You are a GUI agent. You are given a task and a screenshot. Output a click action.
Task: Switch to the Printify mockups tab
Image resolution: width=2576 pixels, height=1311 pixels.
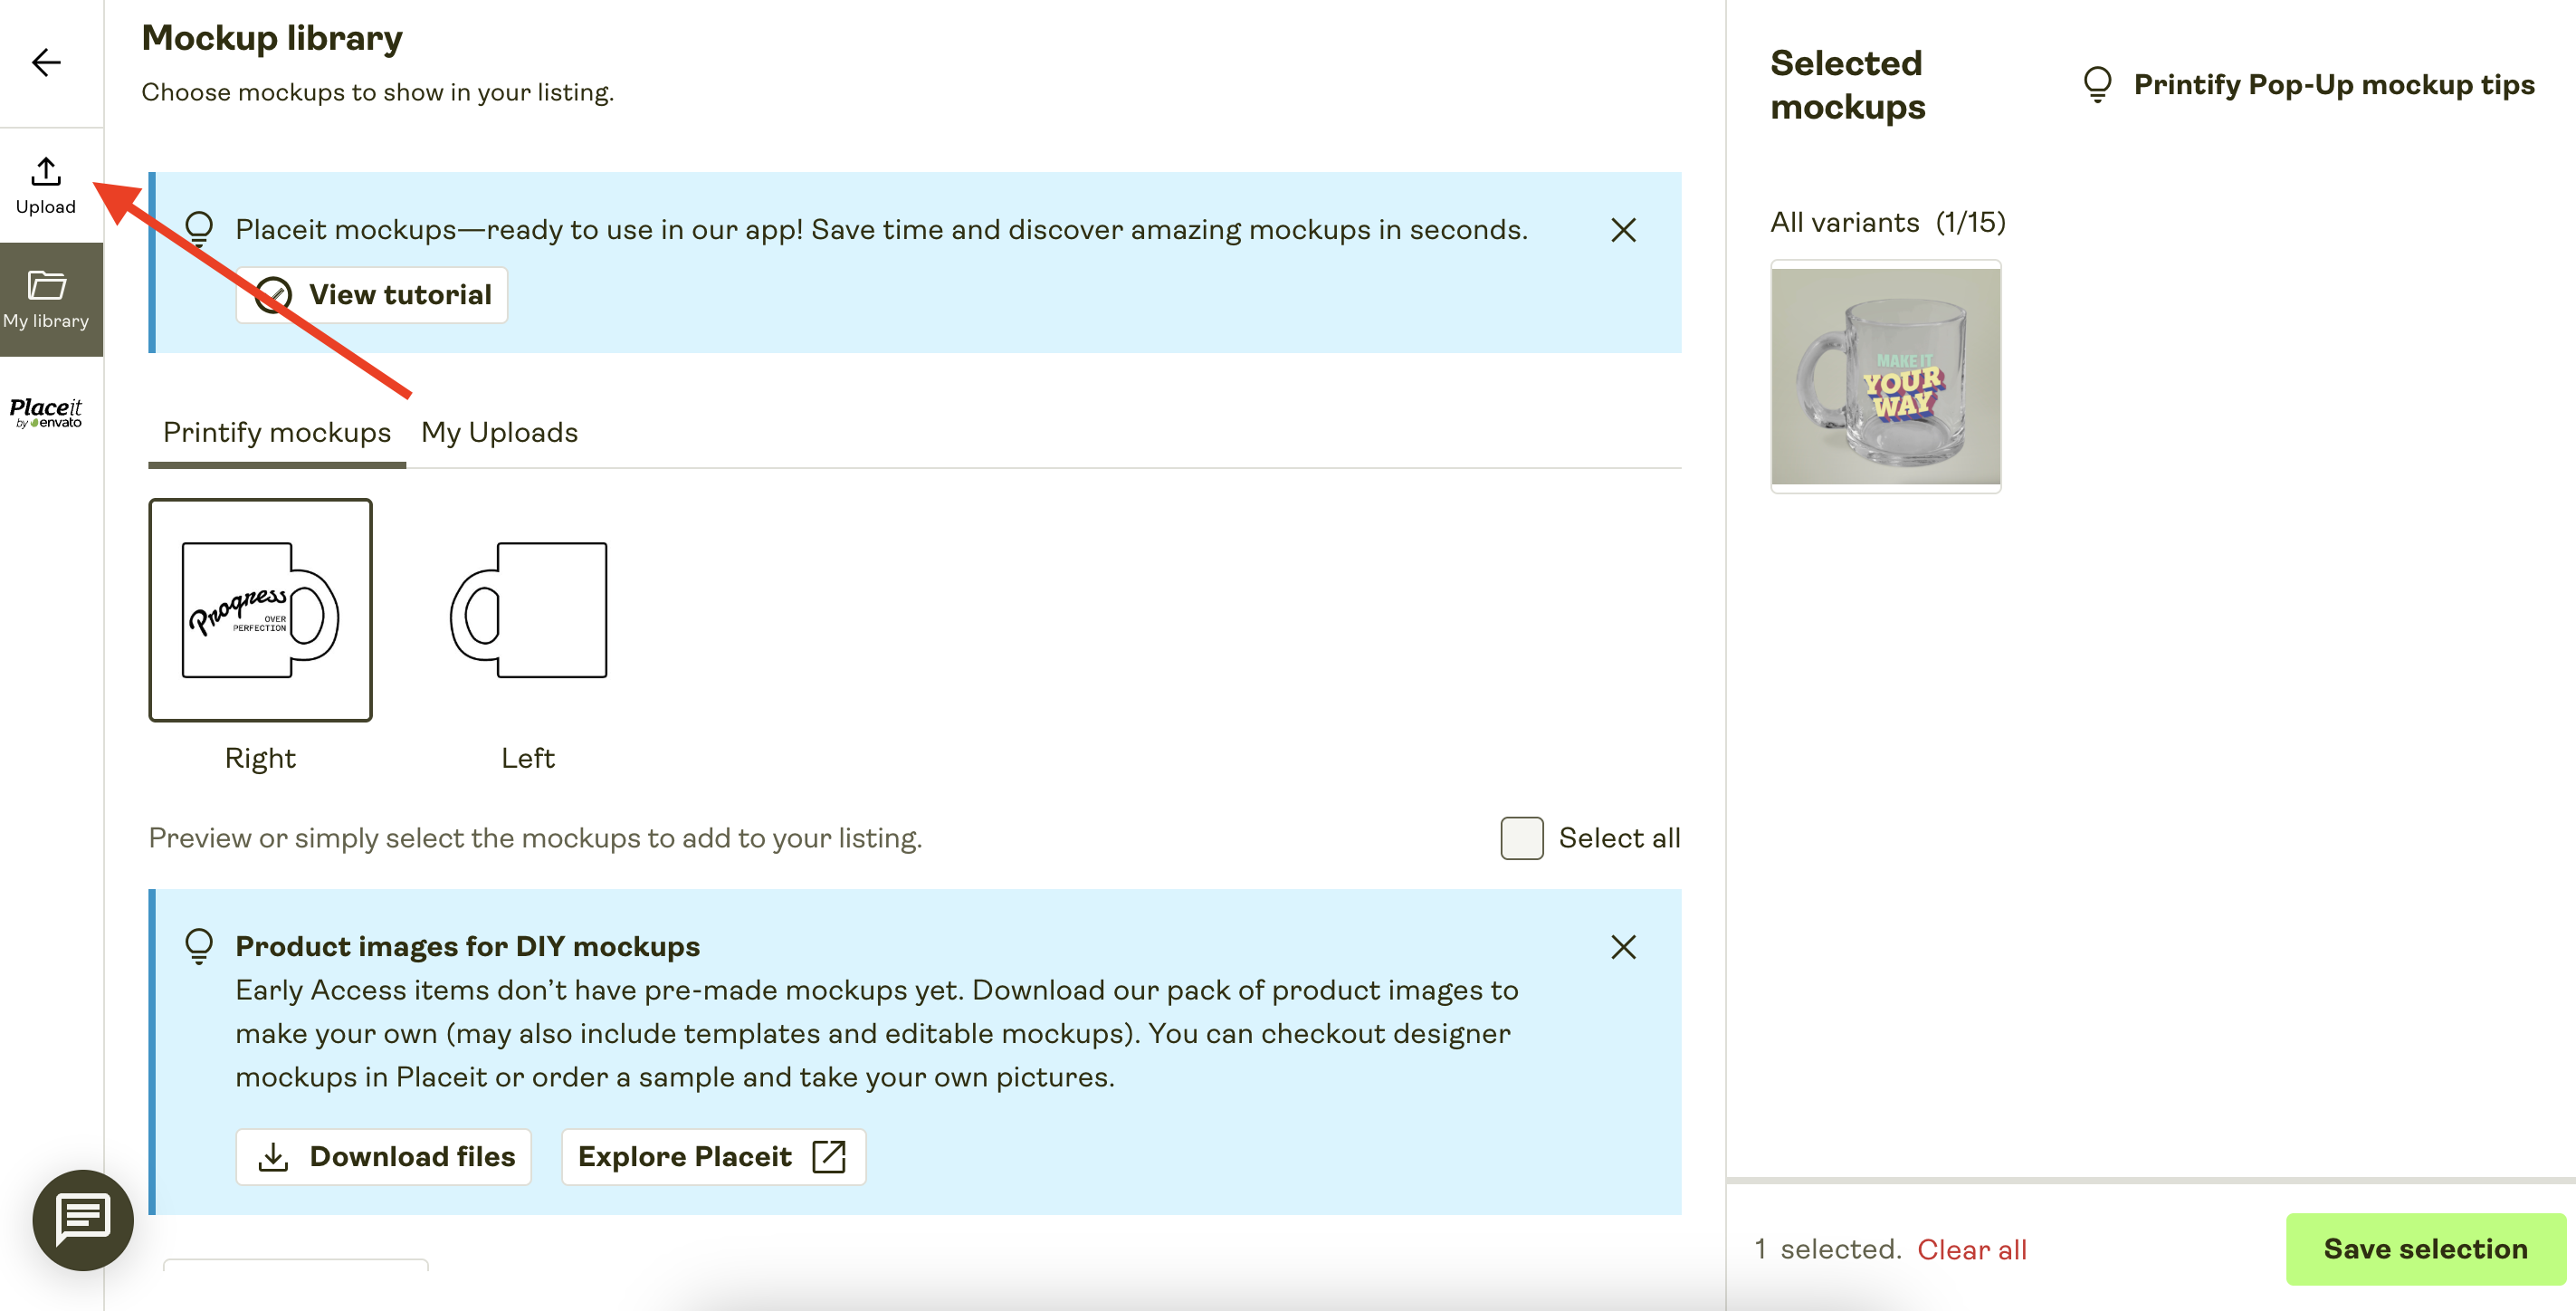click(x=277, y=433)
